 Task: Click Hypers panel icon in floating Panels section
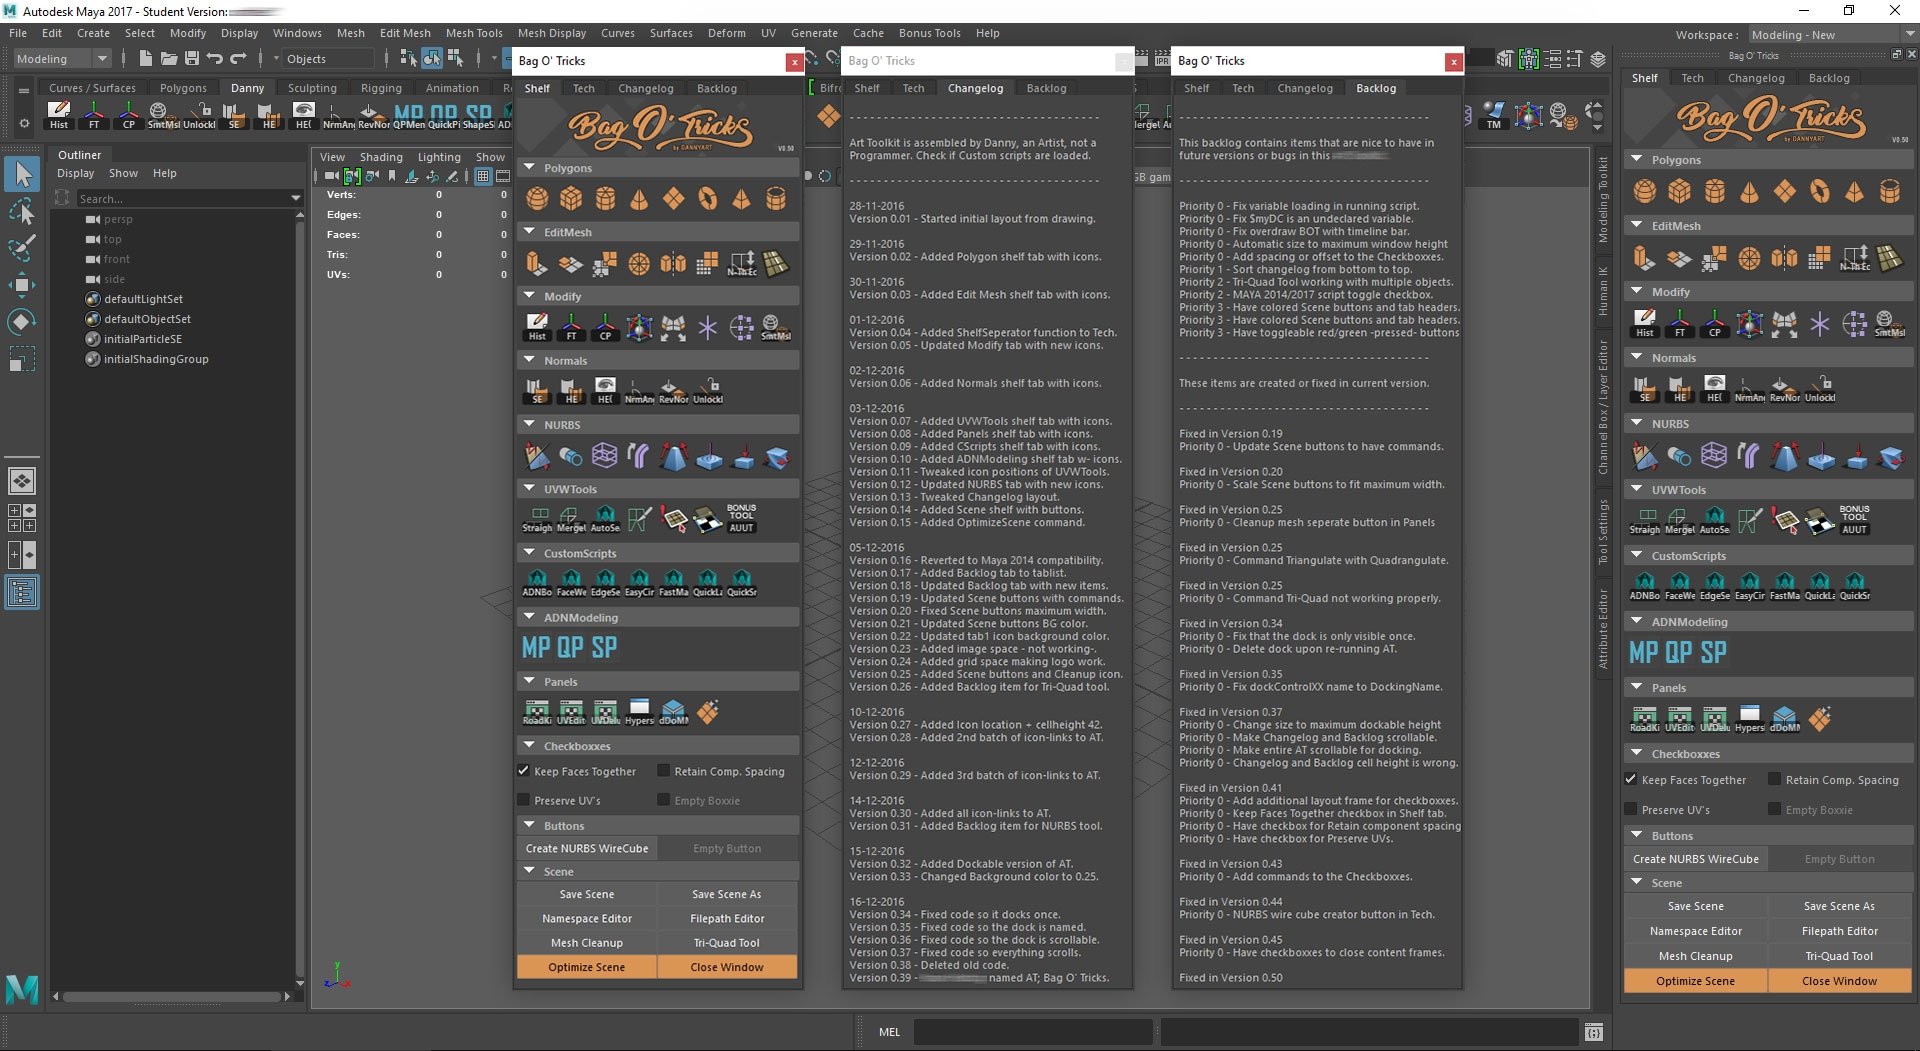pyautogui.click(x=639, y=712)
